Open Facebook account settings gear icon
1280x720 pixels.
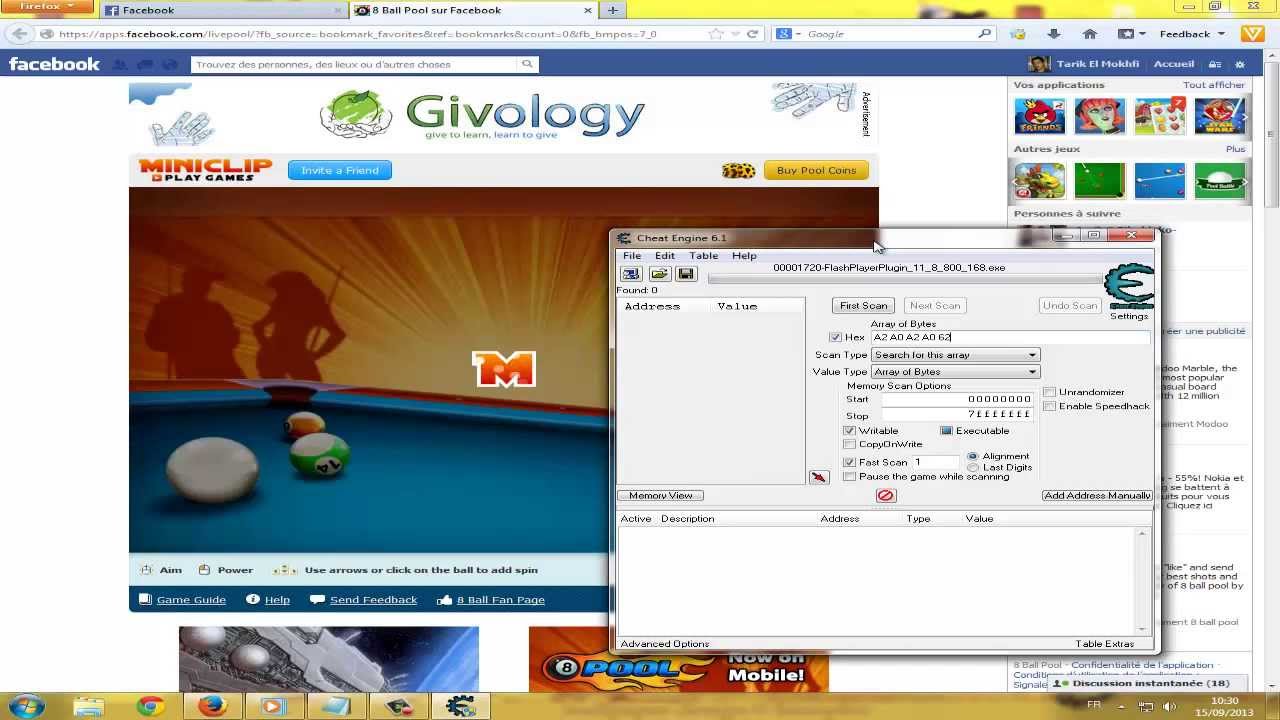[1240, 64]
